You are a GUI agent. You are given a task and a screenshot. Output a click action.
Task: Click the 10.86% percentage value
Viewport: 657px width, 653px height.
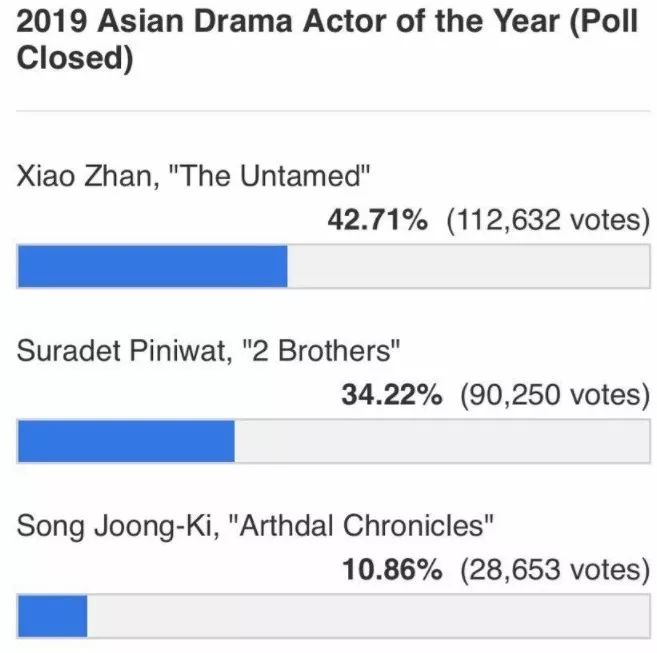[x=391, y=569]
